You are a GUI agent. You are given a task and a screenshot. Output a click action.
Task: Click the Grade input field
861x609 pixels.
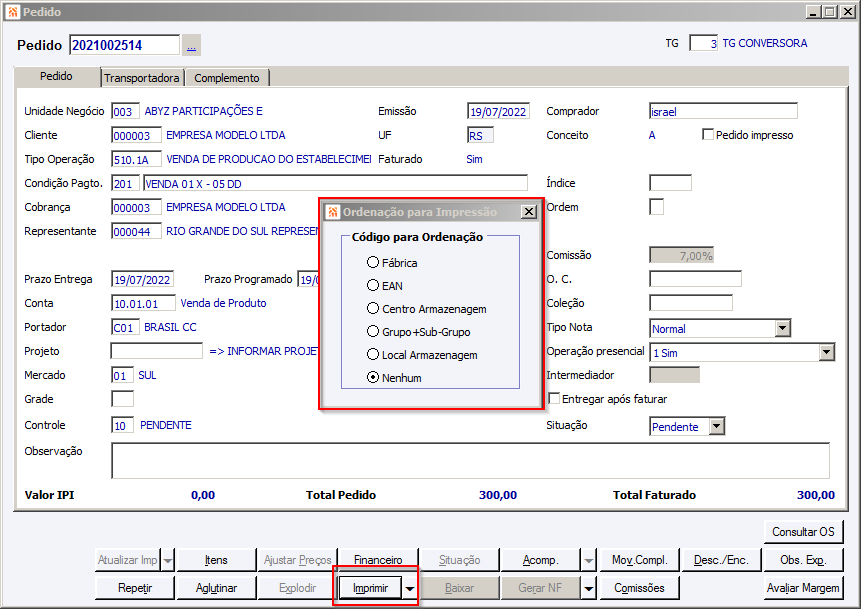point(122,399)
